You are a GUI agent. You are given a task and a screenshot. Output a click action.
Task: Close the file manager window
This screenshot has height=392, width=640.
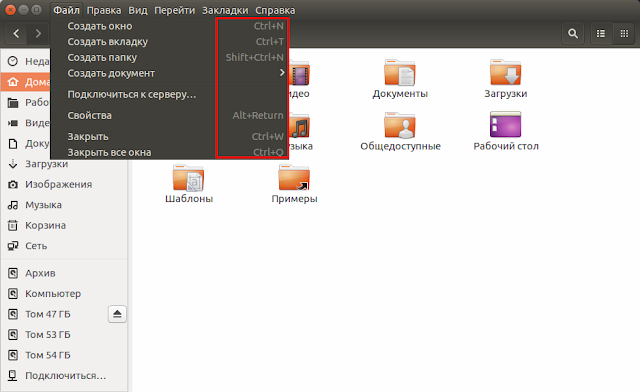(x=11, y=10)
